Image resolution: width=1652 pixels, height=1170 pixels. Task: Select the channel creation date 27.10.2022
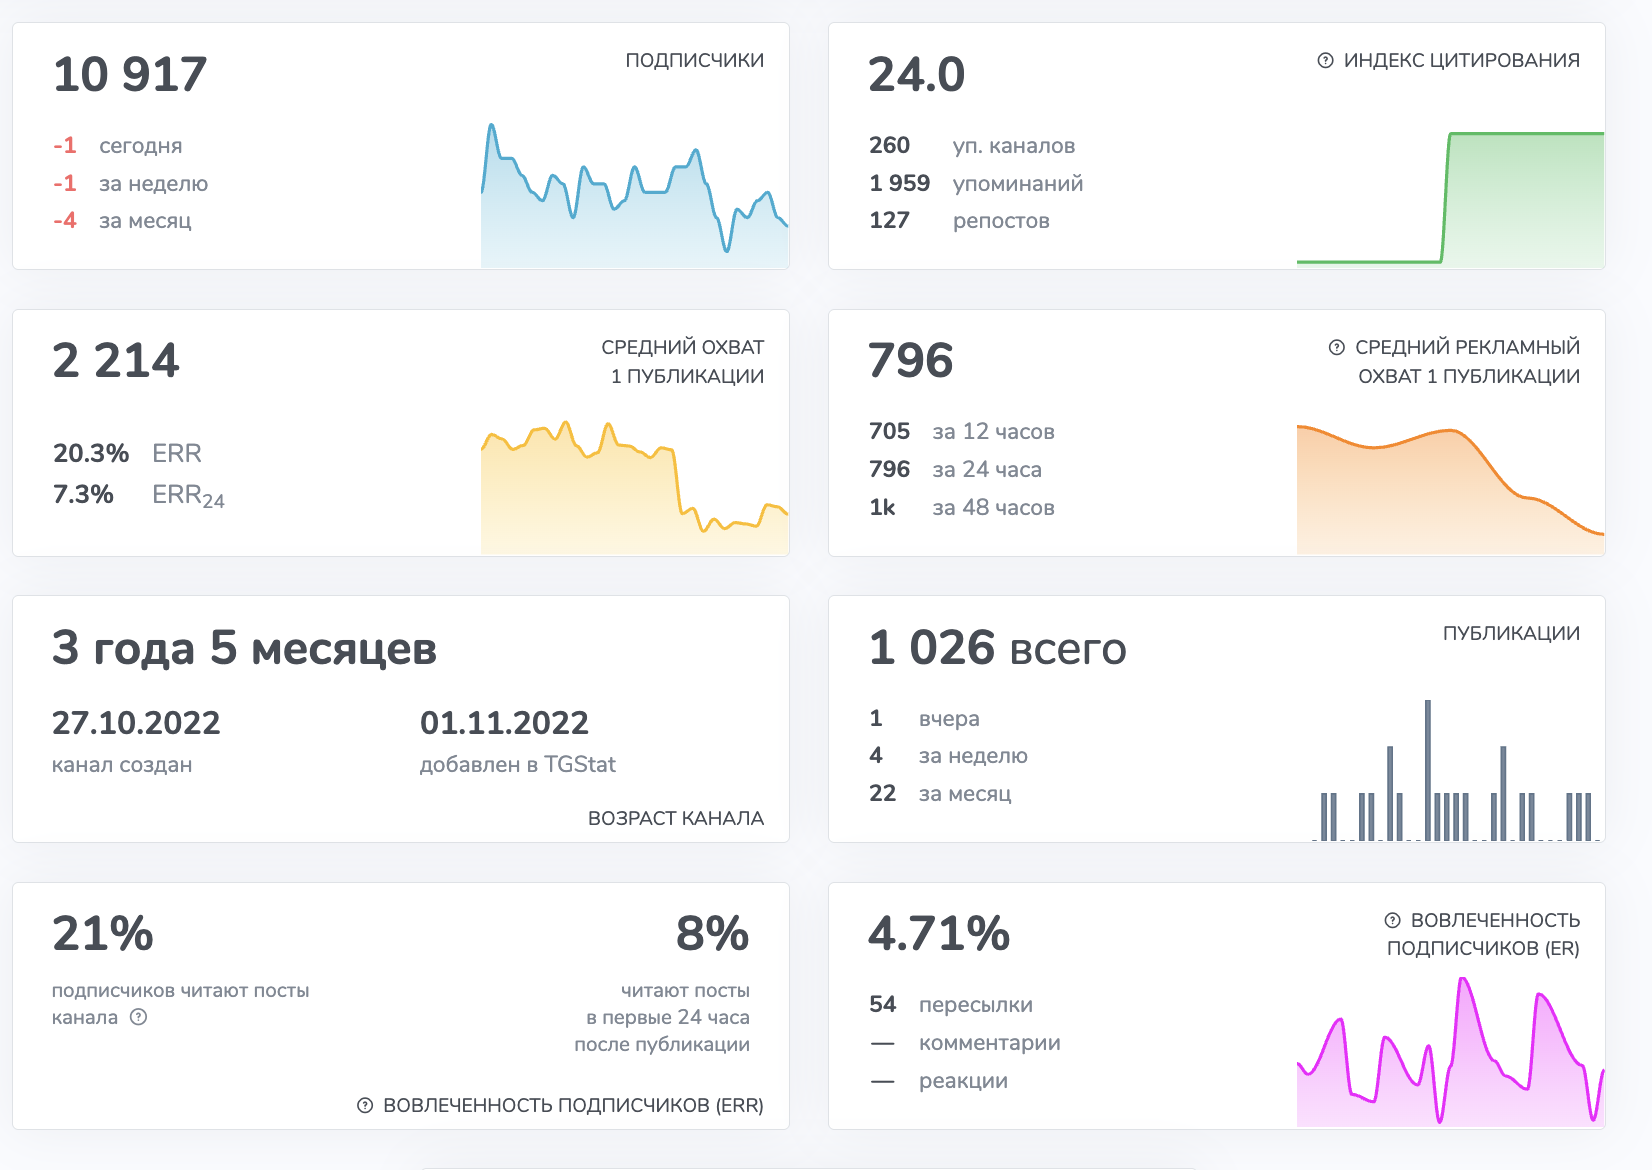coord(137,722)
